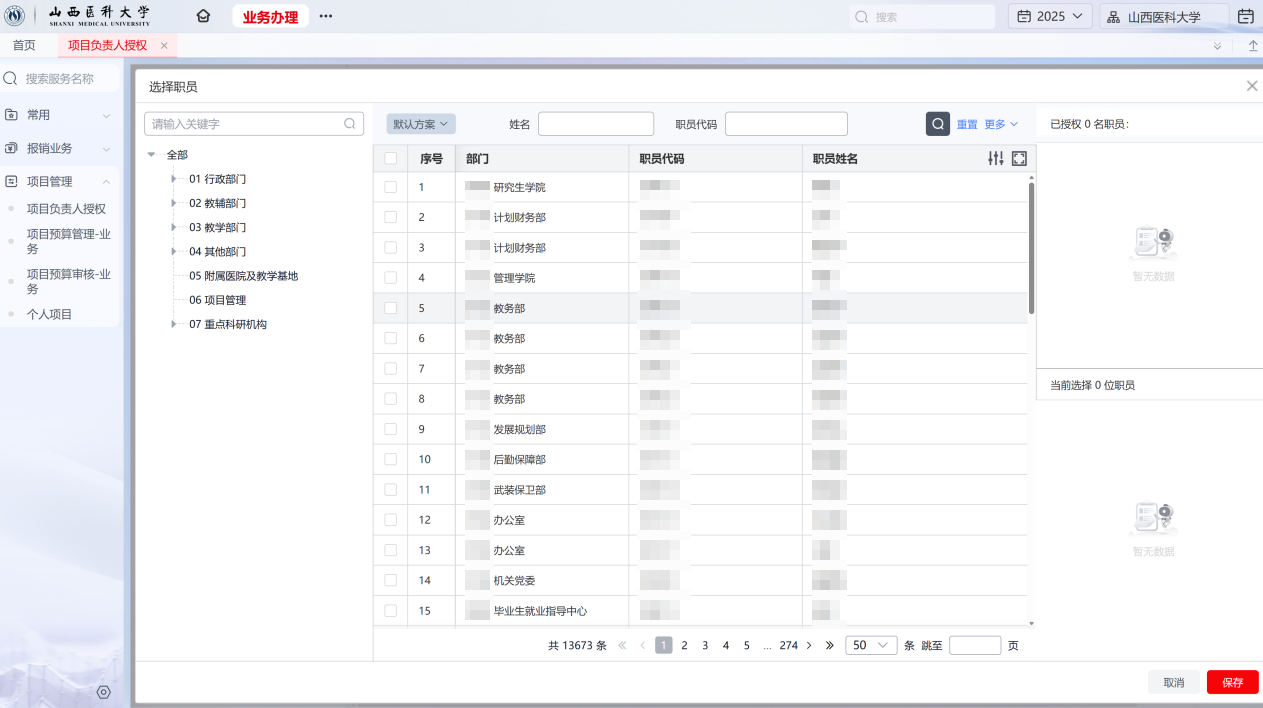The height and width of the screenshot is (708, 1263).
Task: Click the red 保存 button
Action: [x=1232, y=682]
